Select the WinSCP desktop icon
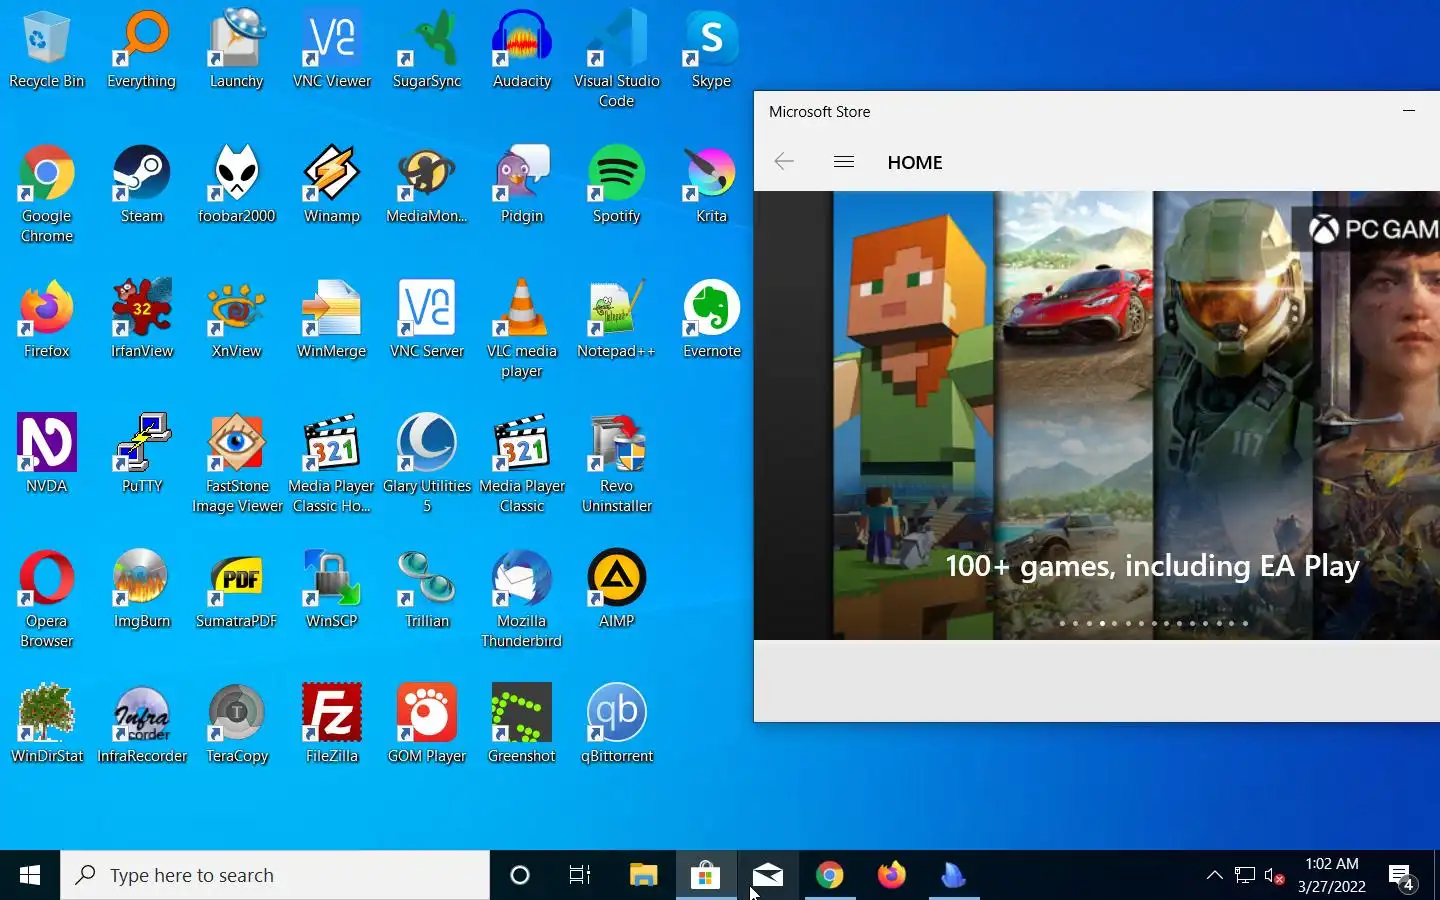Image resolution: width=1440 pixels, height=900 pixels. pyautogui.click(x=331, y=591)
